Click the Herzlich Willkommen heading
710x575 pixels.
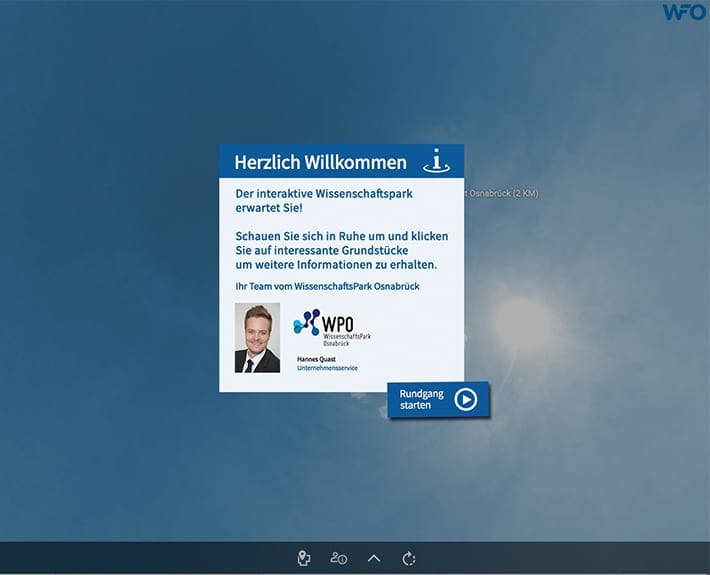point(321,162)
